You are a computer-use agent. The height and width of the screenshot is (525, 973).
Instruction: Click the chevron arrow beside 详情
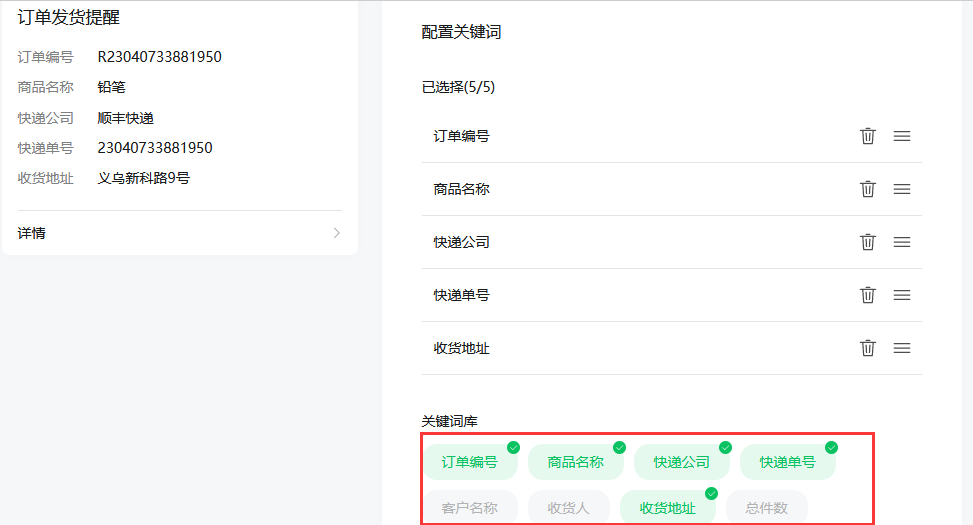337,233
